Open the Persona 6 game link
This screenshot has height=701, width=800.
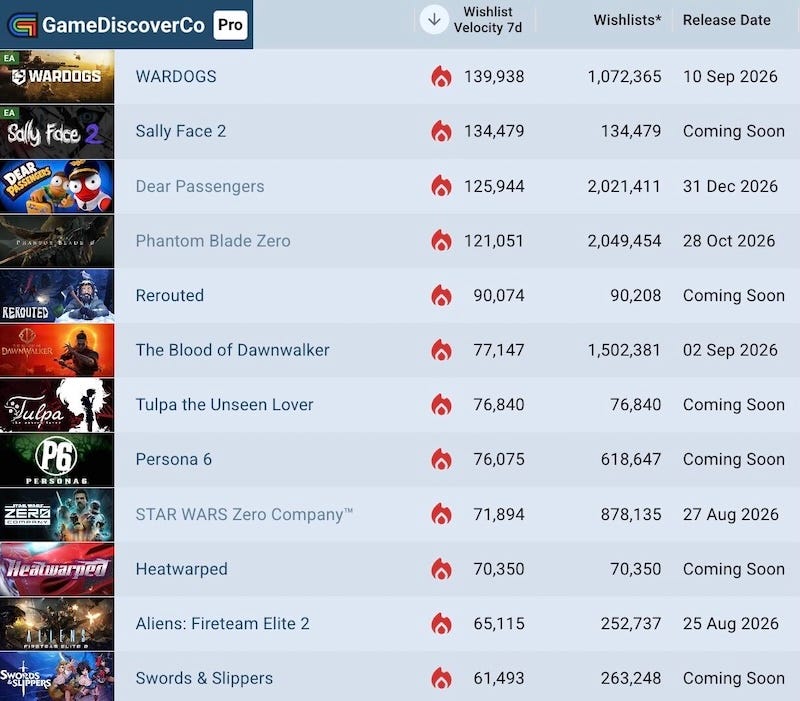click(x=173, y=459)
